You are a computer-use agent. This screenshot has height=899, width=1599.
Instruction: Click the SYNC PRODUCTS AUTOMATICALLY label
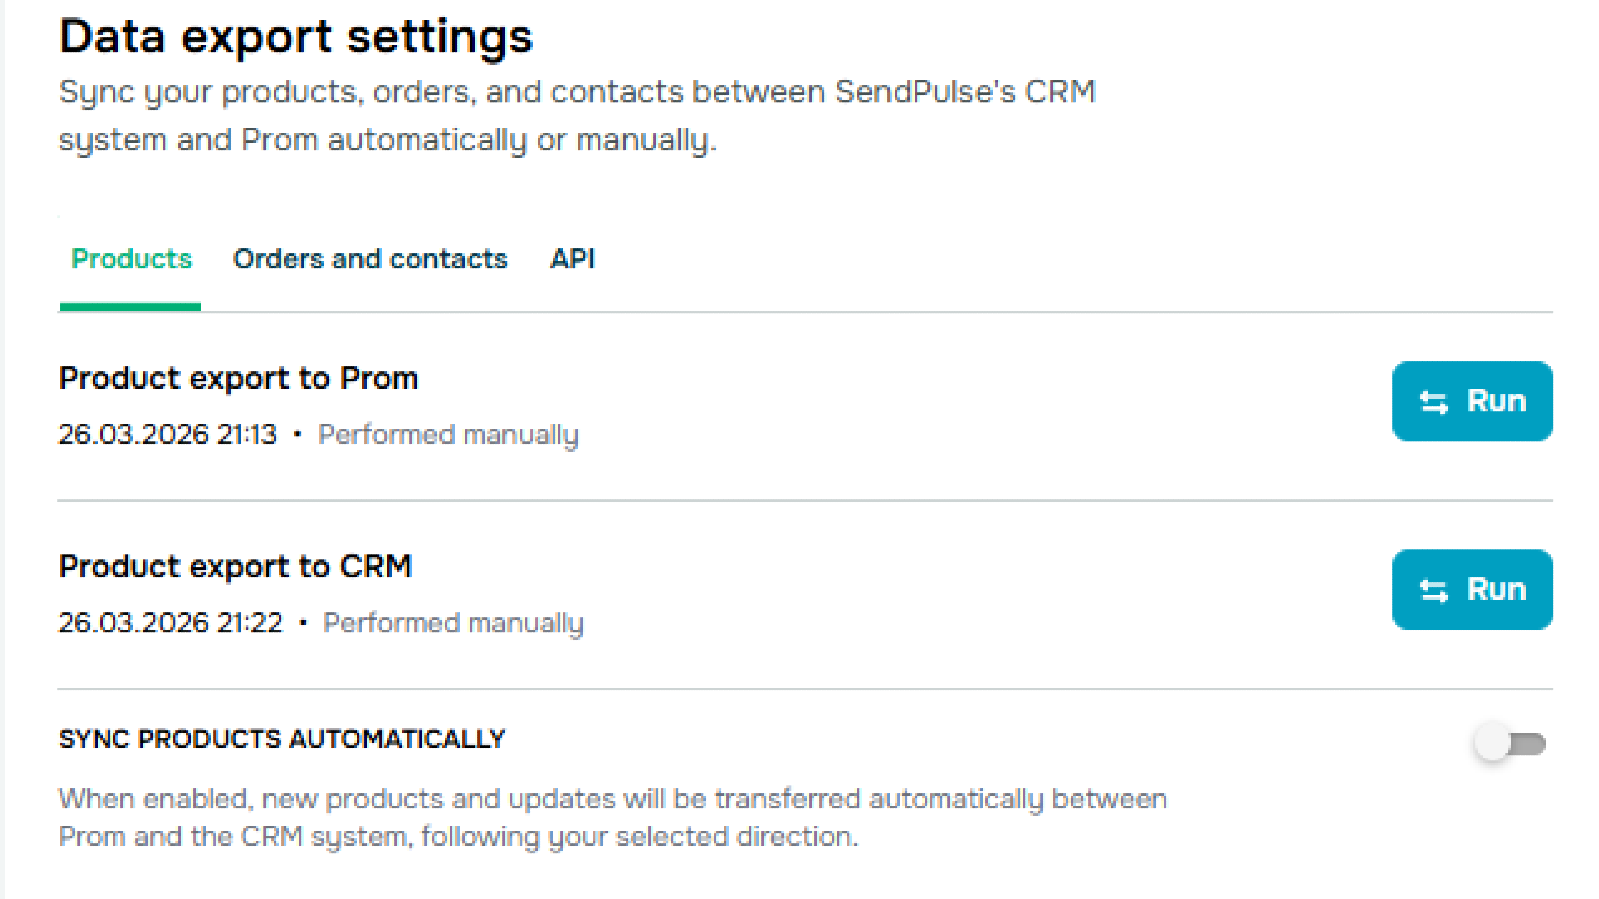pos(282,739)
